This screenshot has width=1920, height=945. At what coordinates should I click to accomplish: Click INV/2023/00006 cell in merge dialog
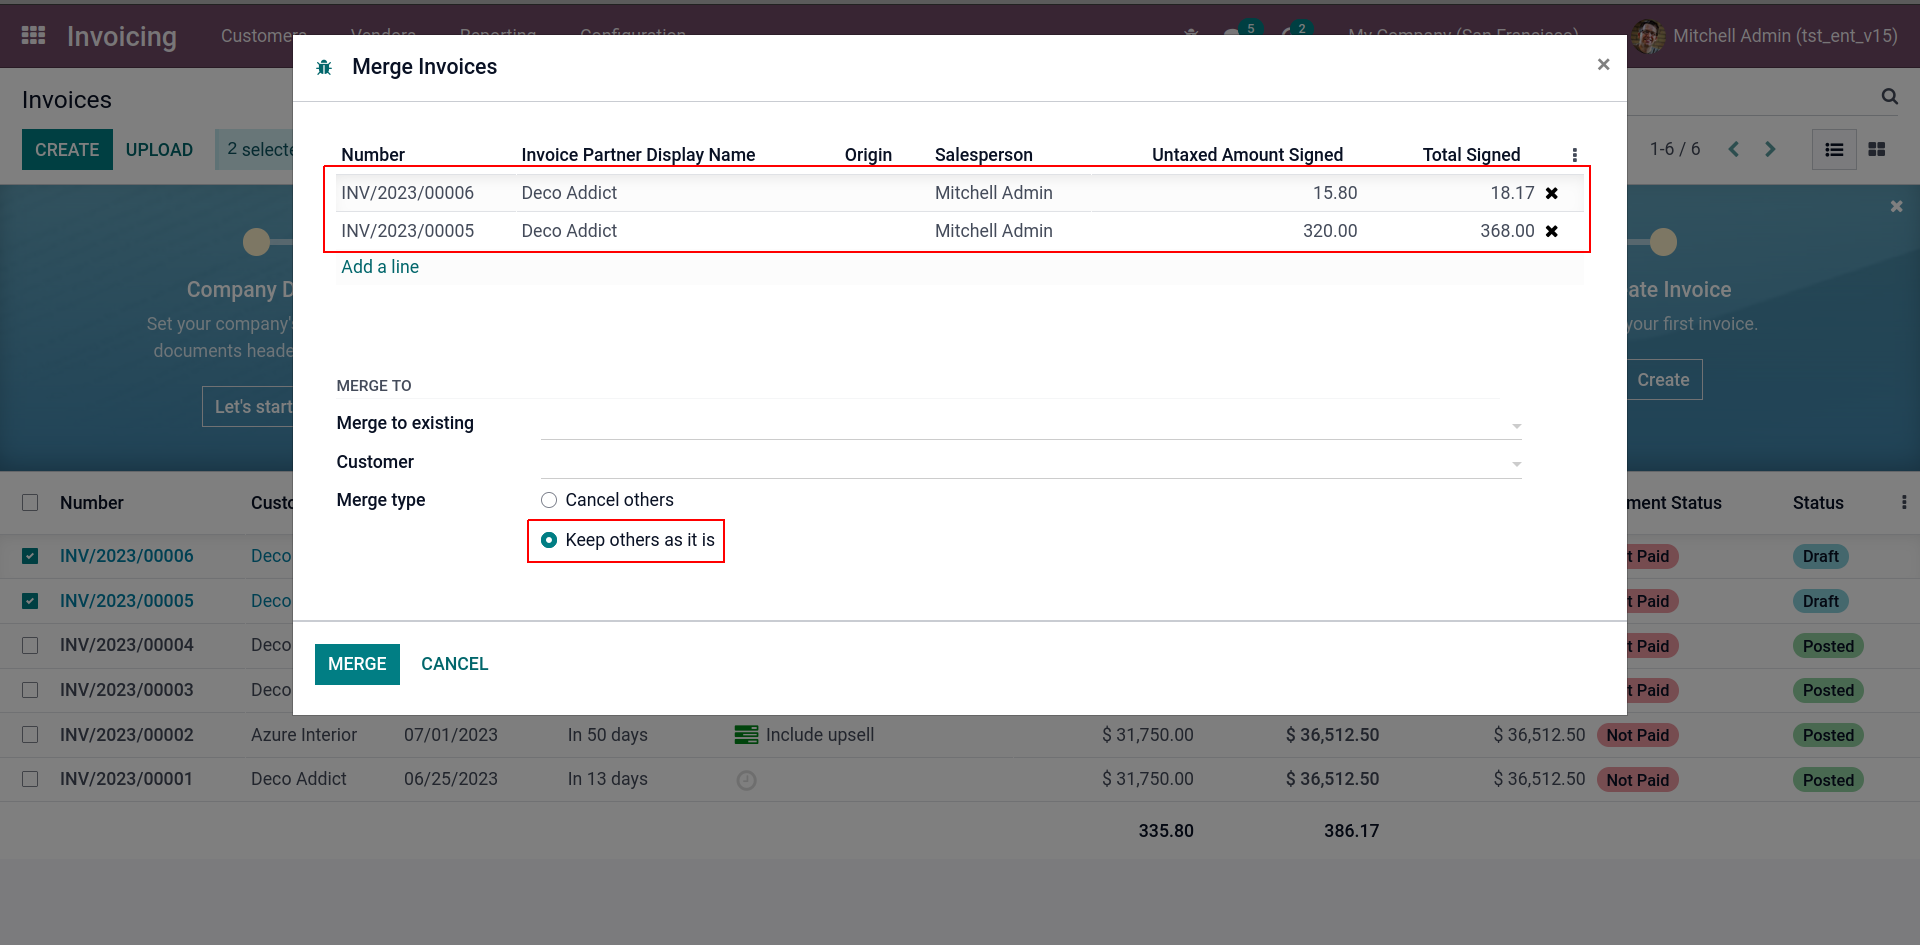[x=407, y=193]
